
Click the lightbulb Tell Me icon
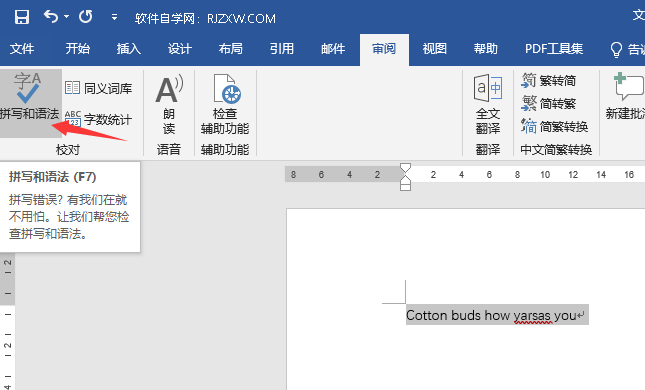[x=616, y=49]
